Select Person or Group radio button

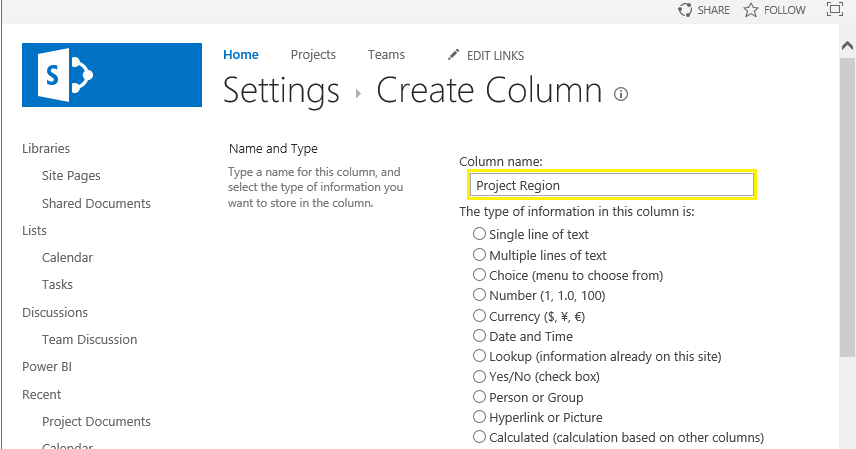[x=479, y=397]
